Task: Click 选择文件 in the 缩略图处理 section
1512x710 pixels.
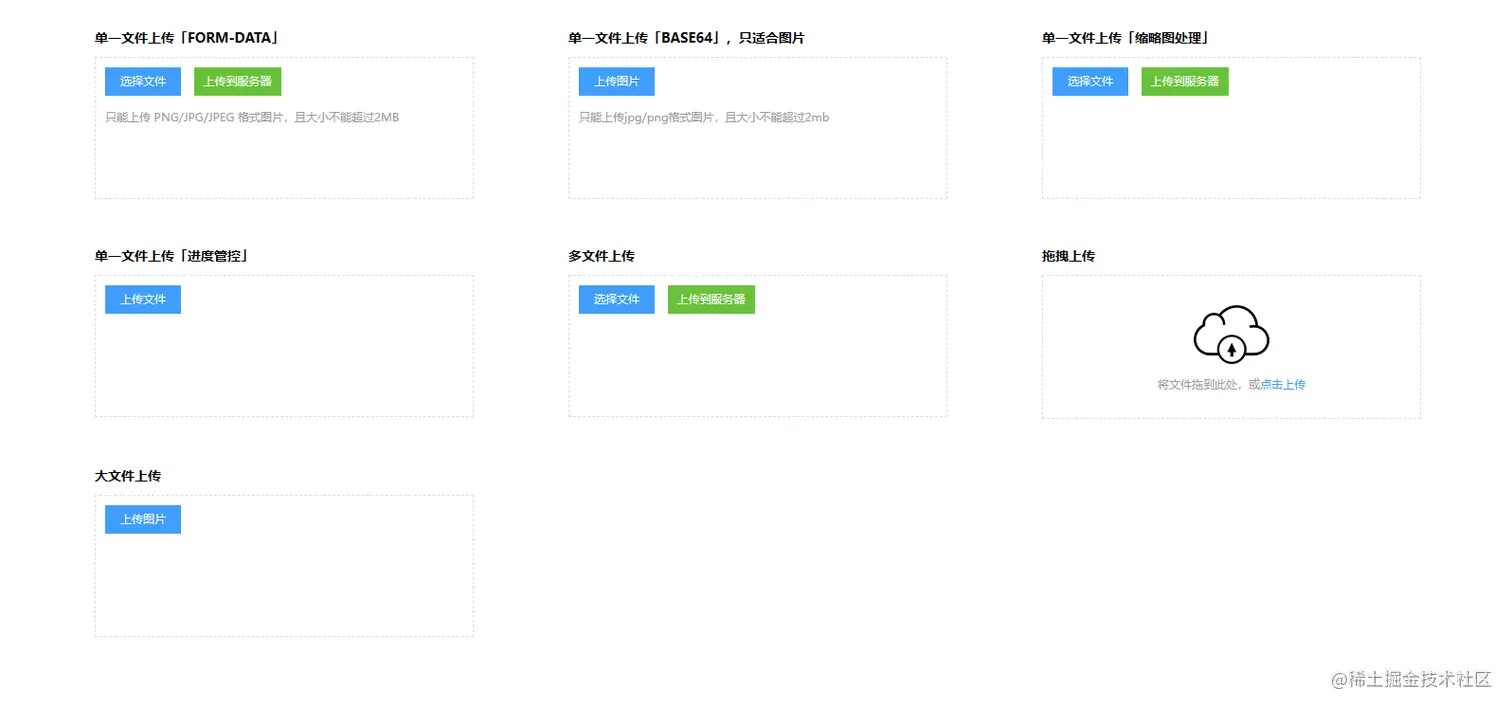Action: (1090, 81)
